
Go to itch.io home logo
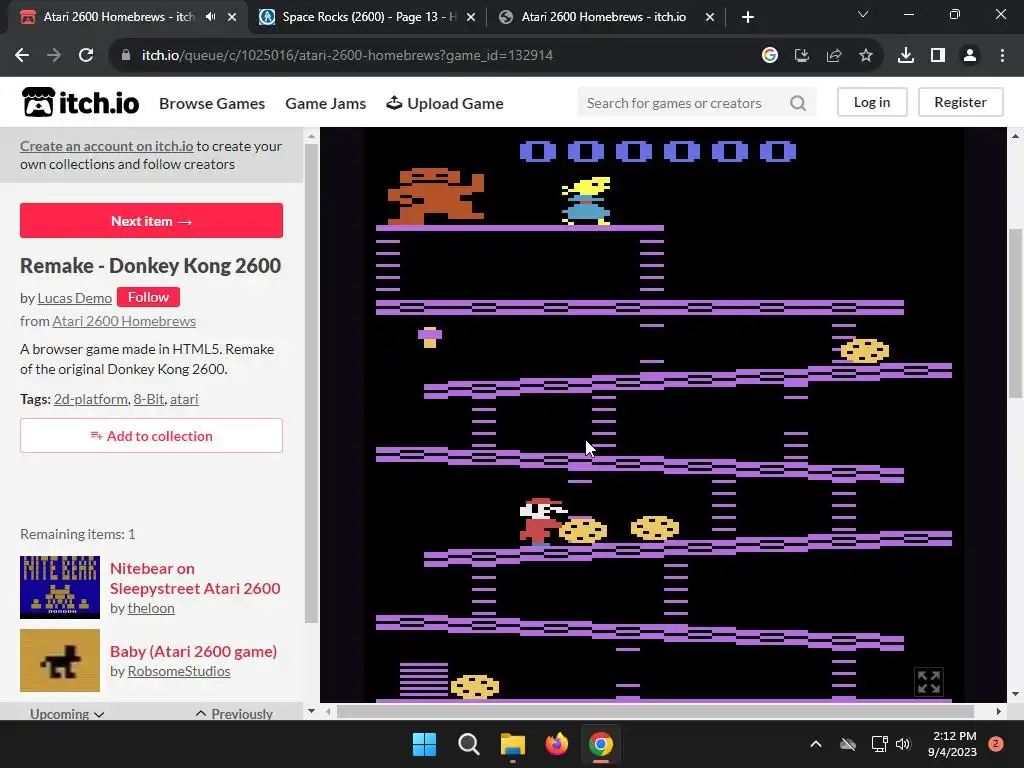coord(80,103)
